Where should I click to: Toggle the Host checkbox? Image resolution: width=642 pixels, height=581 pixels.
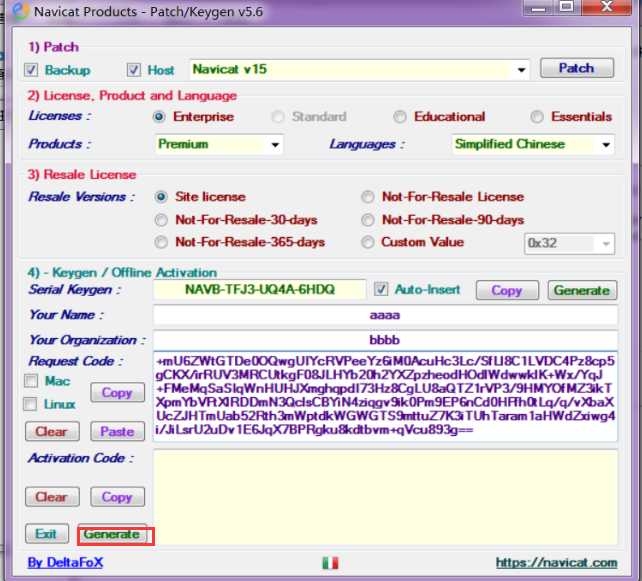(x=134, y=70)
